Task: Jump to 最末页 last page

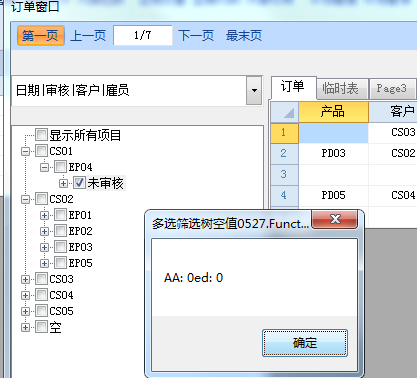Action: [244, 35]
